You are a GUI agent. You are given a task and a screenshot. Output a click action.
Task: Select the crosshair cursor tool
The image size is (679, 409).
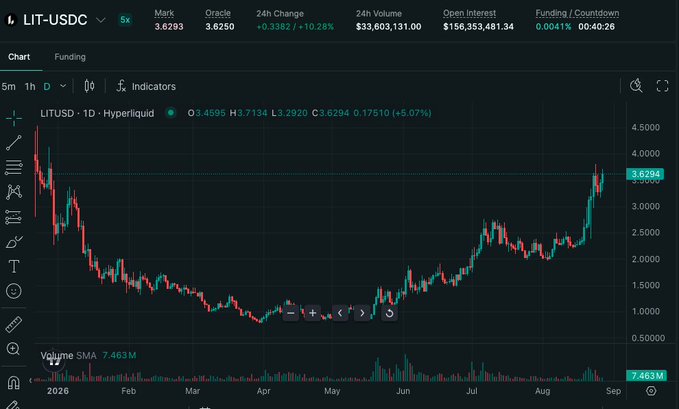tap(14, 118)
